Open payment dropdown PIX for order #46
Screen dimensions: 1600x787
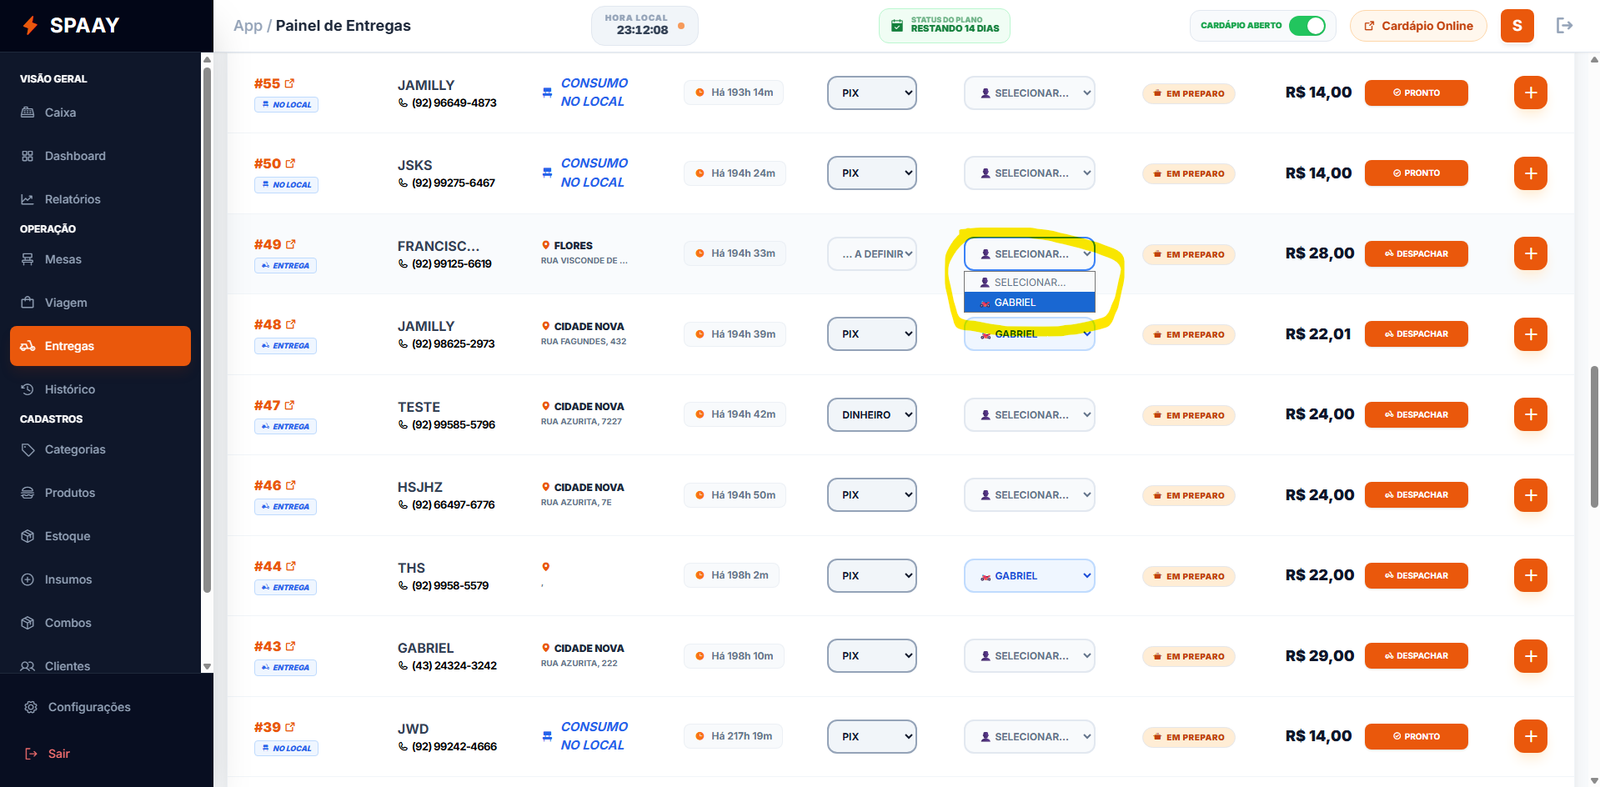(872, 495)
